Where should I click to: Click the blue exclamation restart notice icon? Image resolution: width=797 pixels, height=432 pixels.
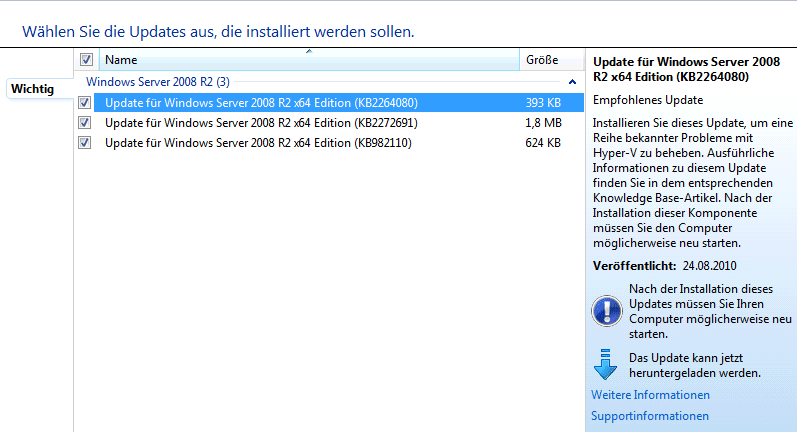[x=606, y=311]
